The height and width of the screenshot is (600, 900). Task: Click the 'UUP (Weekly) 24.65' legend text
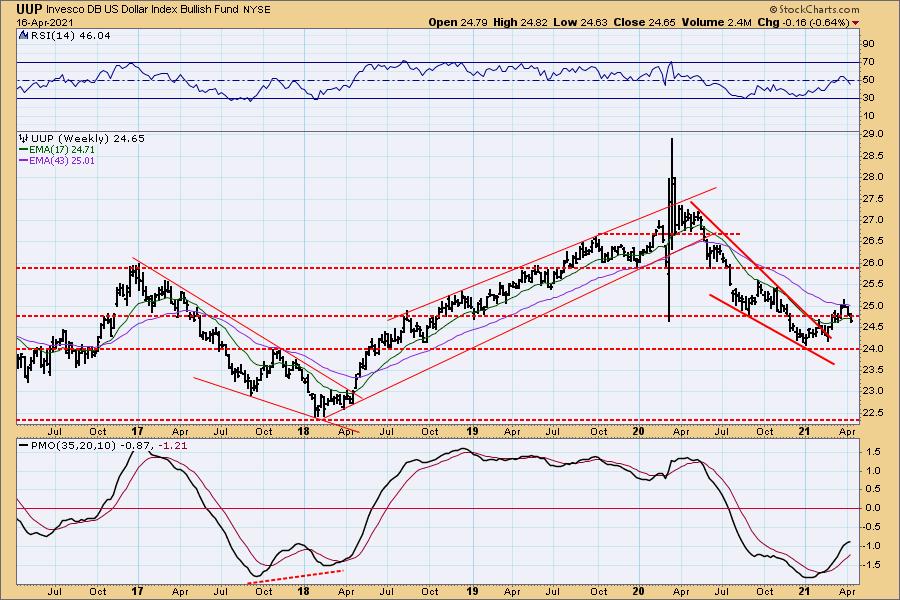(x=88, y=138)
